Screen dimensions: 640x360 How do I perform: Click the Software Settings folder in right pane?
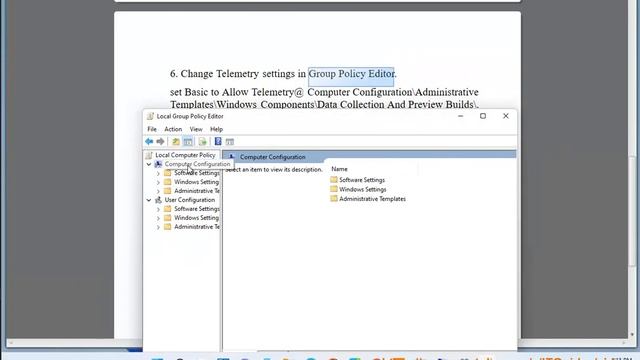(358, 180)
